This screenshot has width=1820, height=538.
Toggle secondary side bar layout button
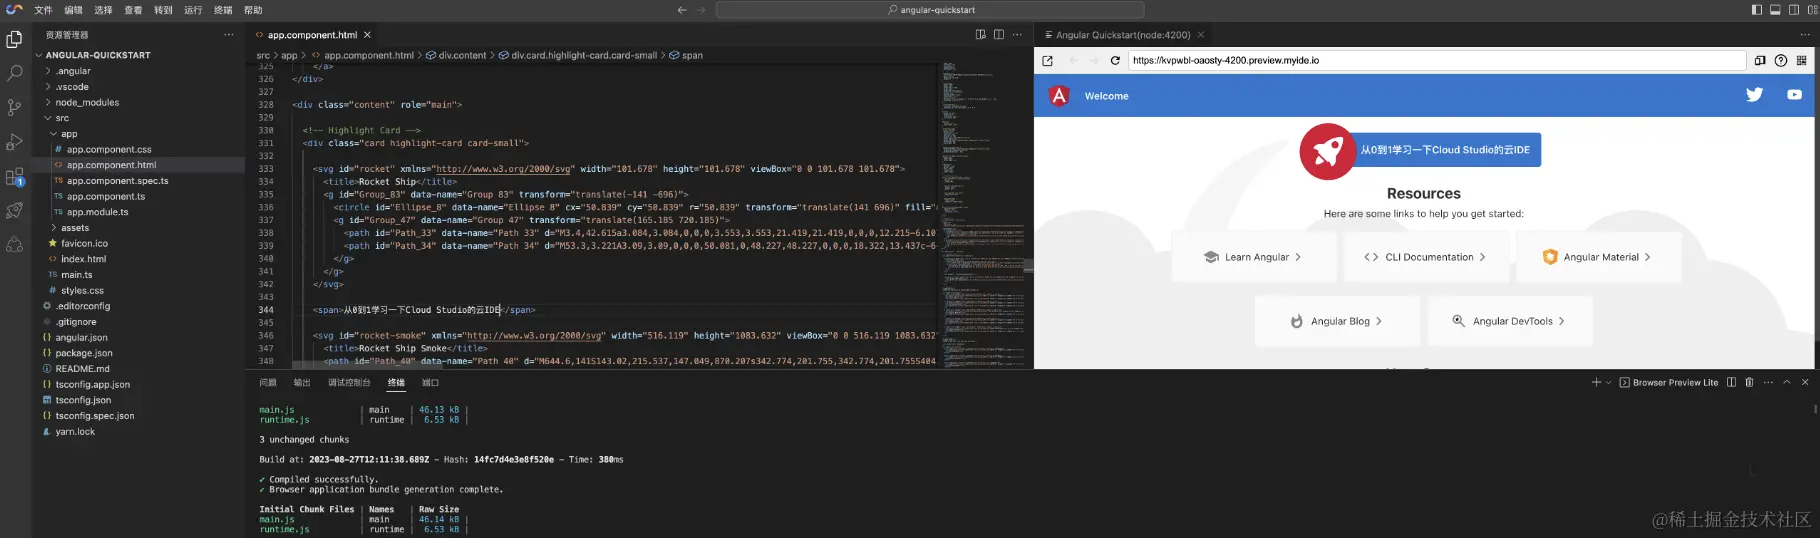pos(1794,10)
